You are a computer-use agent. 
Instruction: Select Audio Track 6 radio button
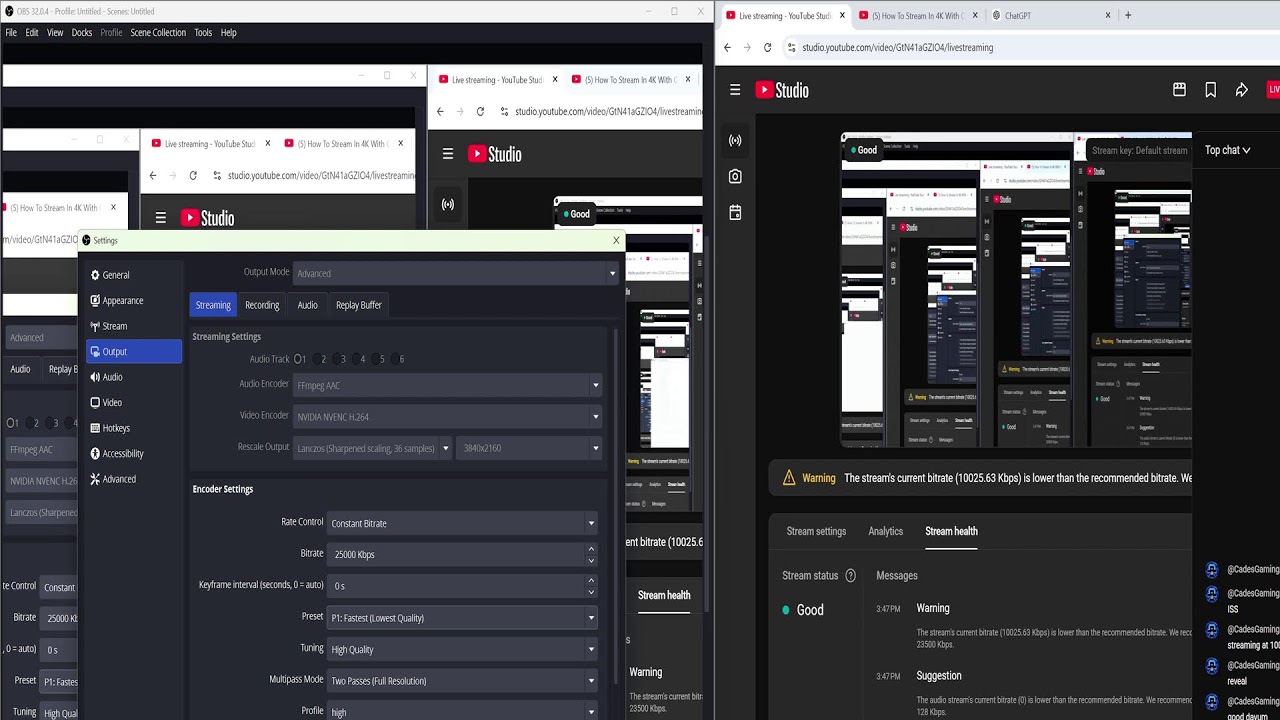397,359
